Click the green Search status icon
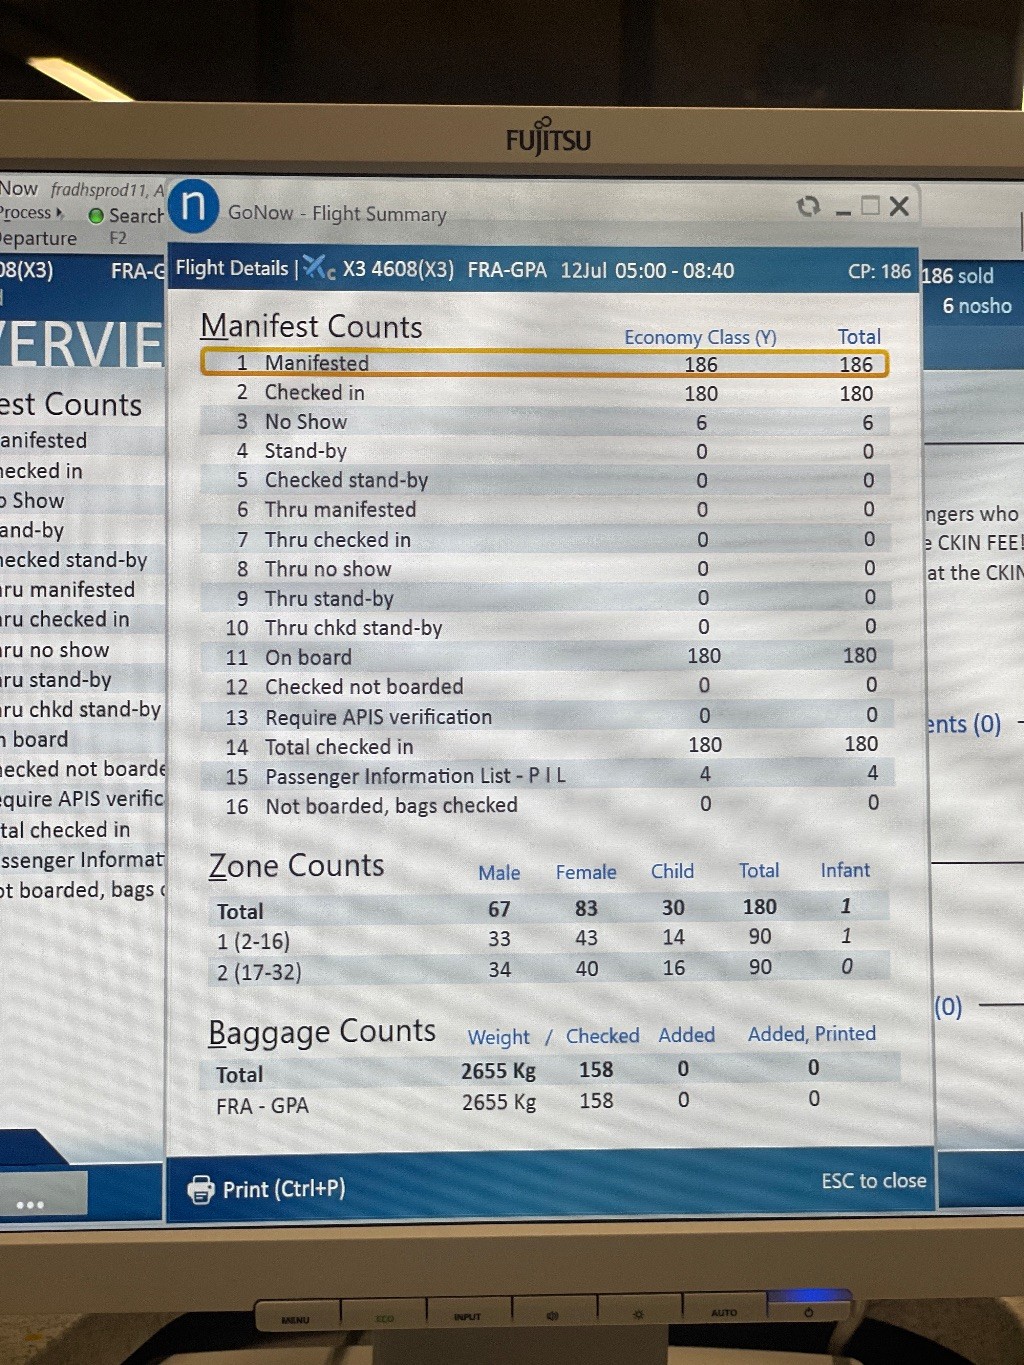This screenshot has height=1365, width=1024. tap(96, 216)
